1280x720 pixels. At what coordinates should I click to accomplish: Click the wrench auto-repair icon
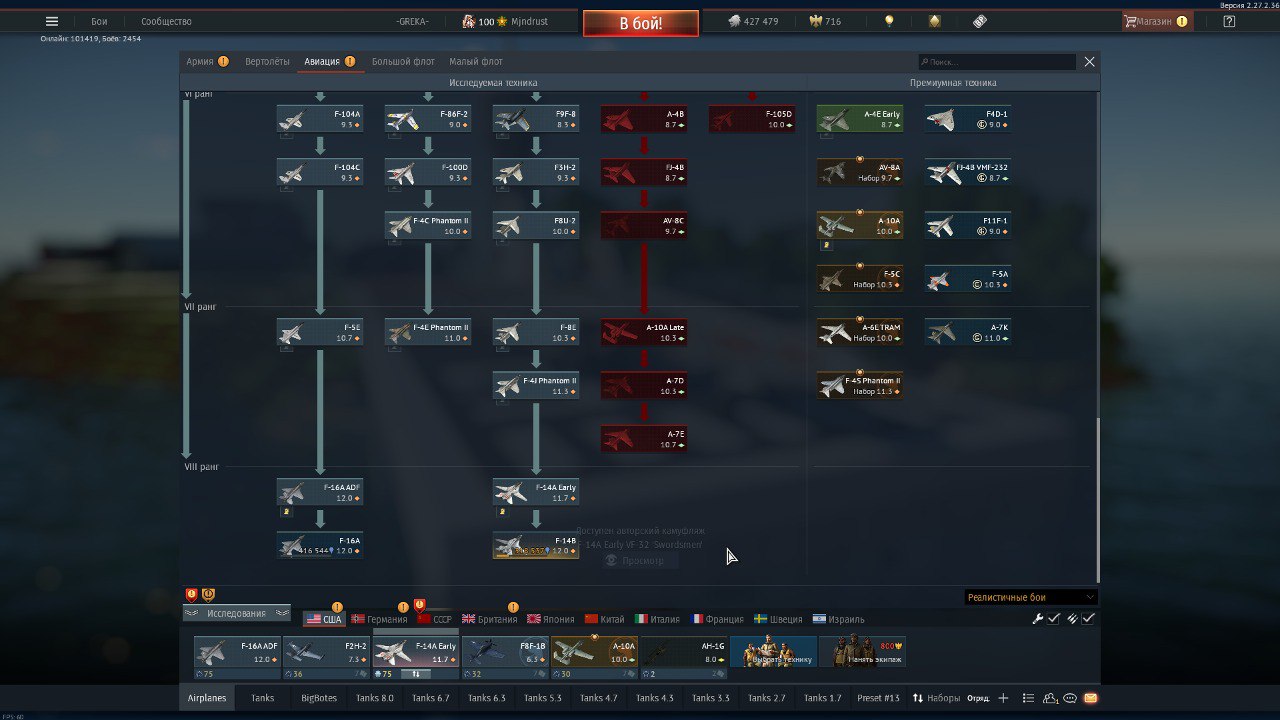click(1038, 619)
